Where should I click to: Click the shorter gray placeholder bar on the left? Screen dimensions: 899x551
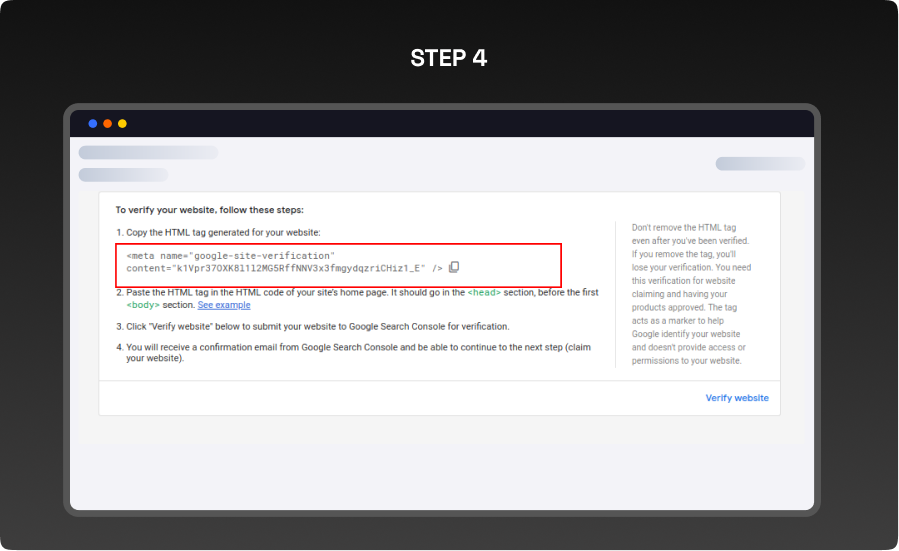123,175
